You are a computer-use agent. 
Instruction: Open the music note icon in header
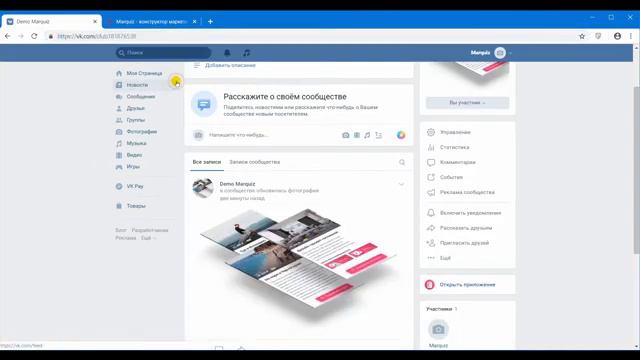pyautogui.click(x=247, y=53)
